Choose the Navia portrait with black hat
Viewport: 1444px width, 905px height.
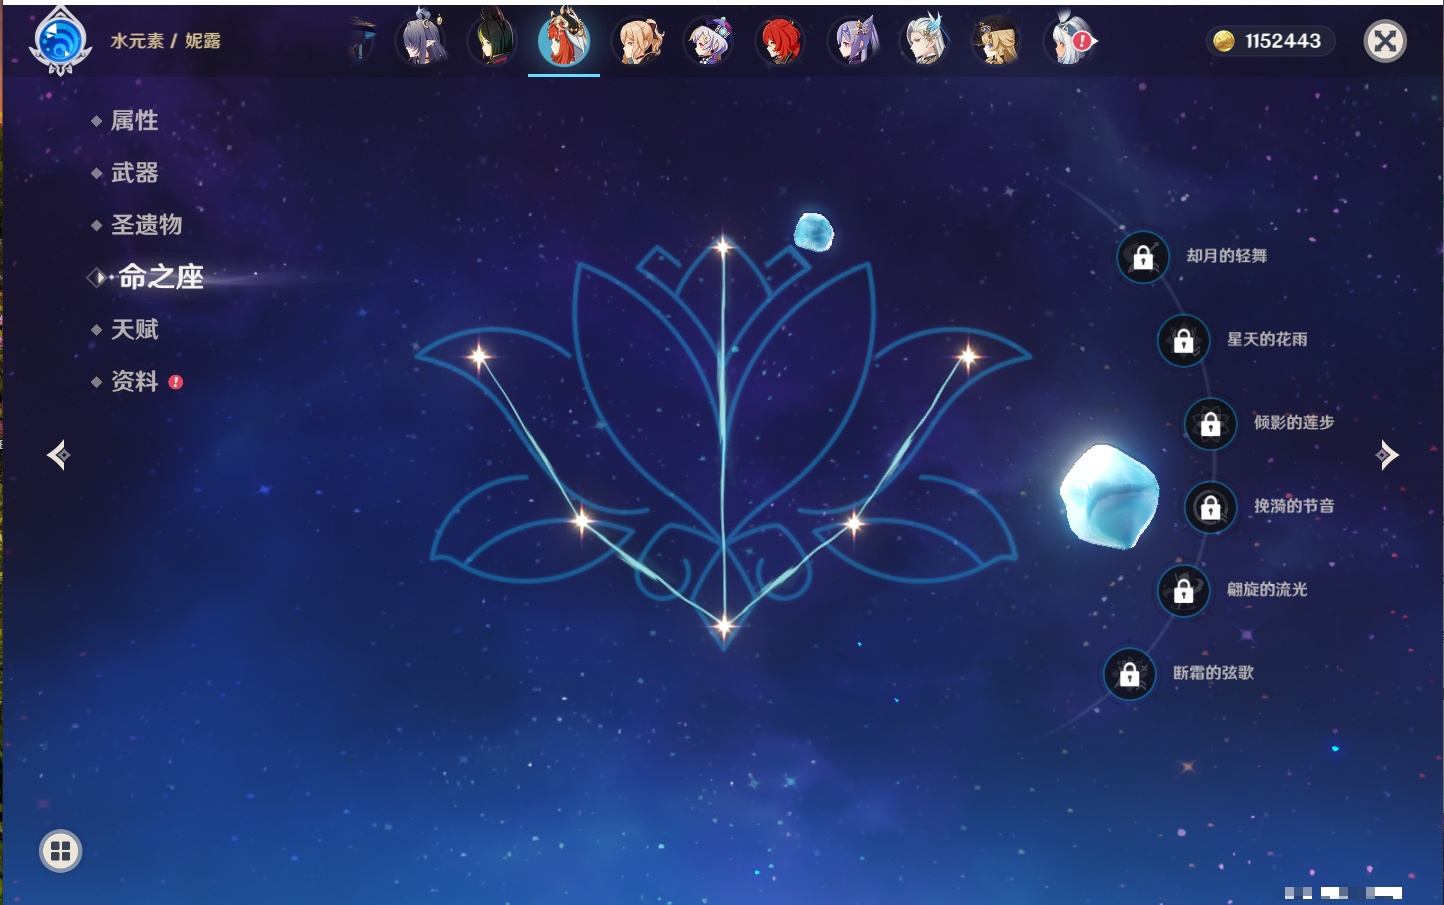pyautogui.click(x=996, y=40)
